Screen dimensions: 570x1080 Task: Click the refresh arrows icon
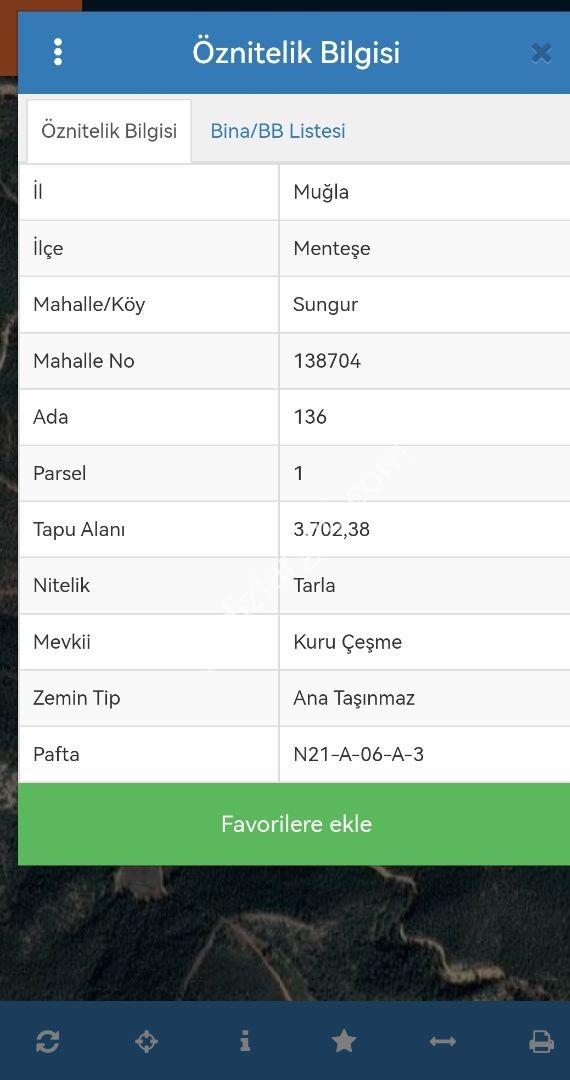[x=47, y=1041]
